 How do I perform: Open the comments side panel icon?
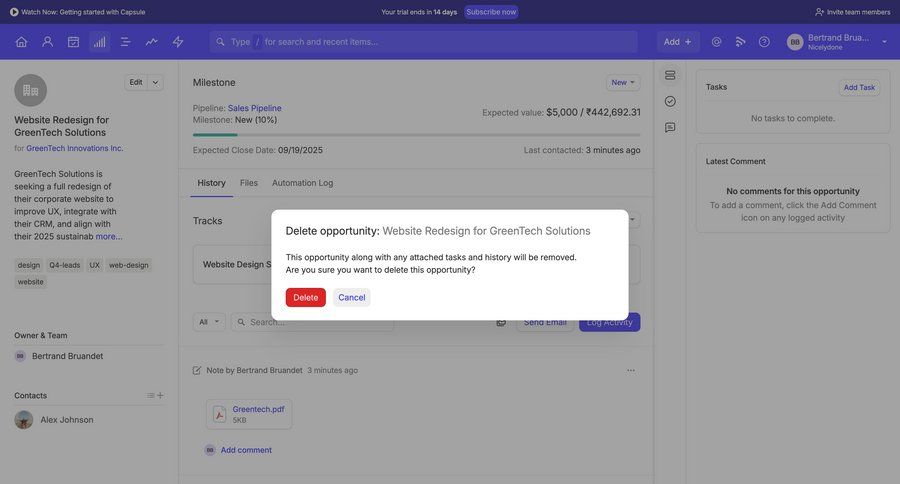[x=670, y=127]
